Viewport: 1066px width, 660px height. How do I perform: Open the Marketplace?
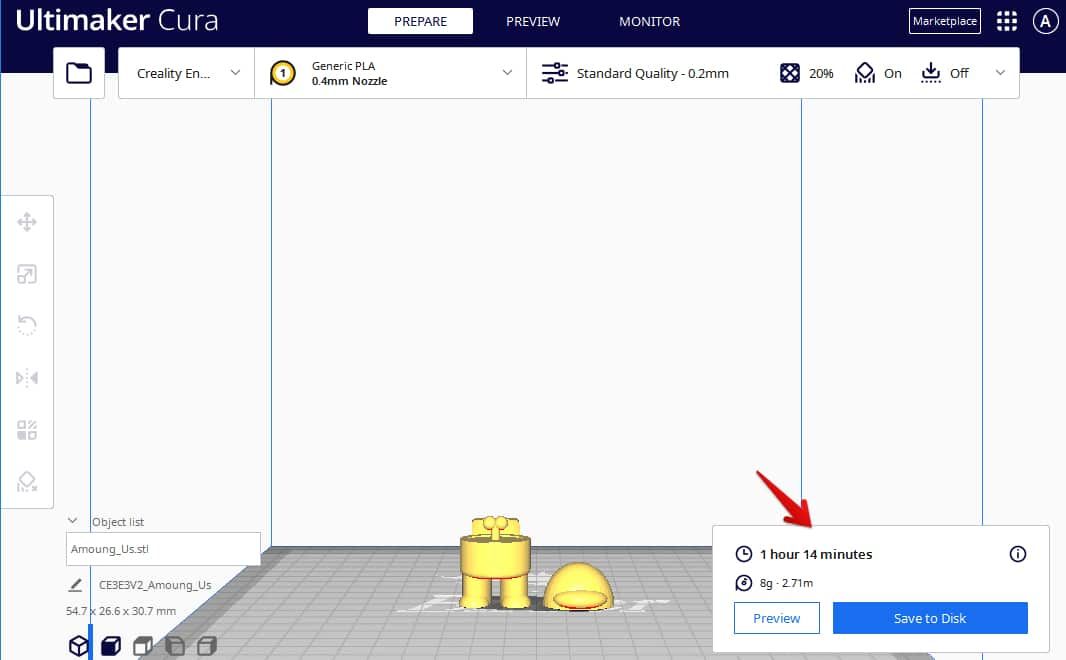(x=944, y=20)
